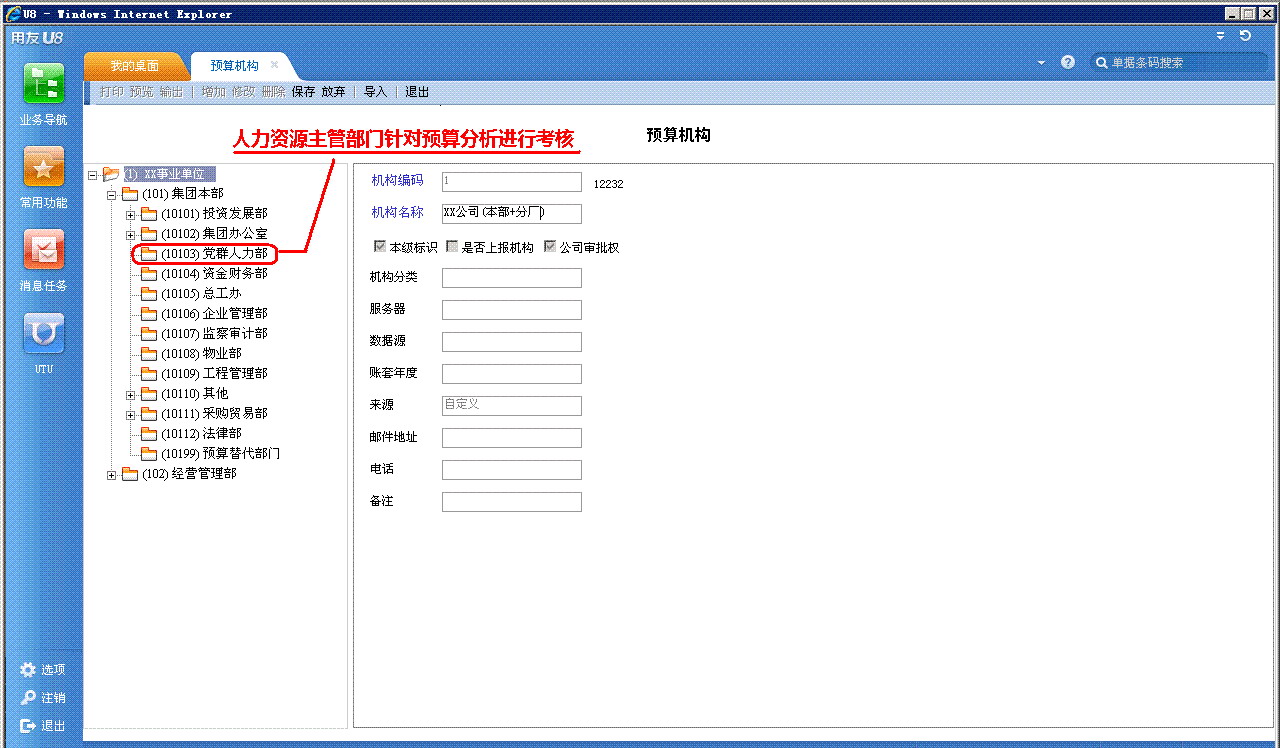The height and width of the screenshot is (748, 1280).
Task: Click the folder icon of (10107) 监察审计部
Action: tap(149, 334)
